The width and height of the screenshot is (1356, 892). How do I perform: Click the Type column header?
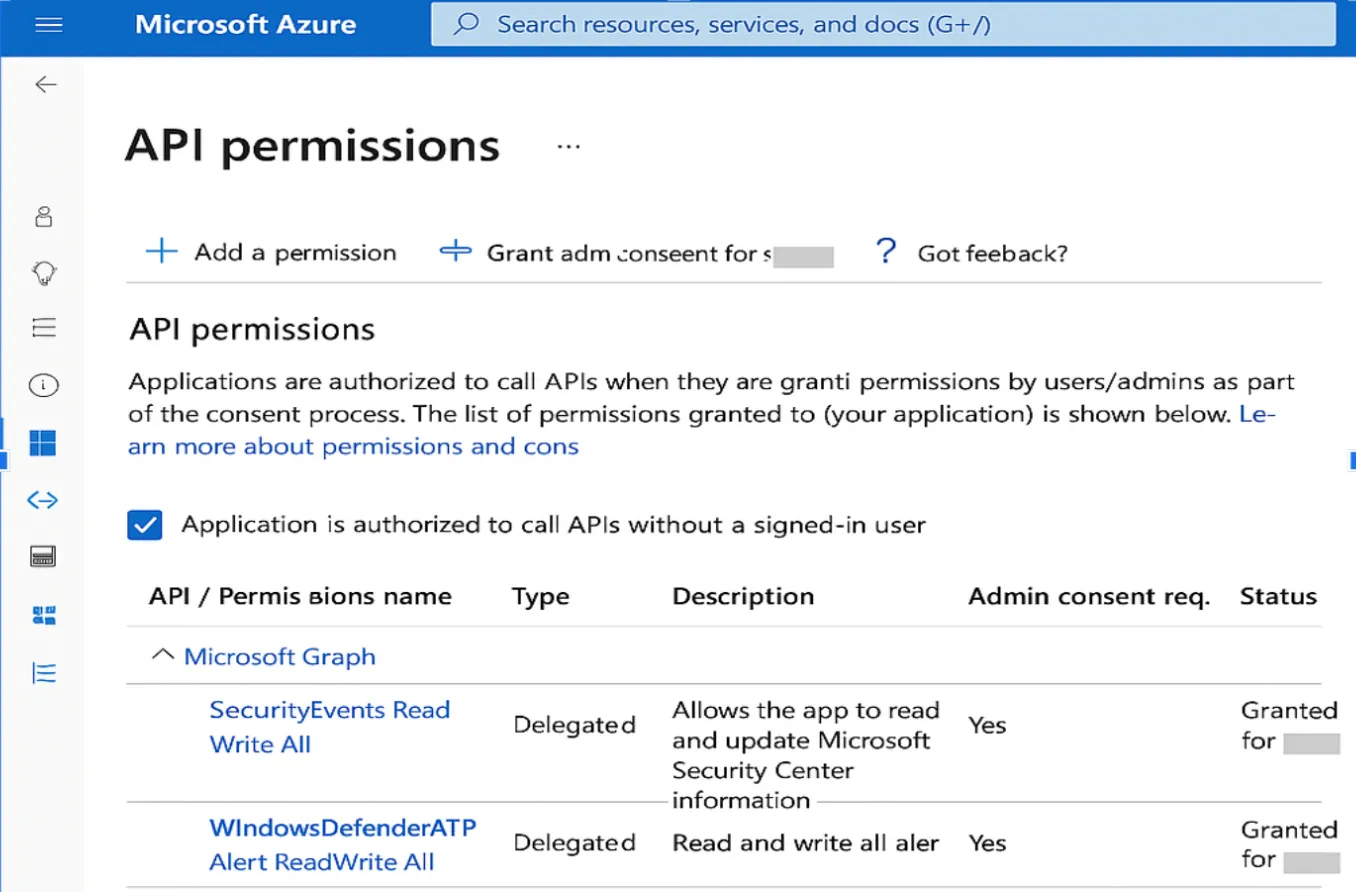point(540,597)
